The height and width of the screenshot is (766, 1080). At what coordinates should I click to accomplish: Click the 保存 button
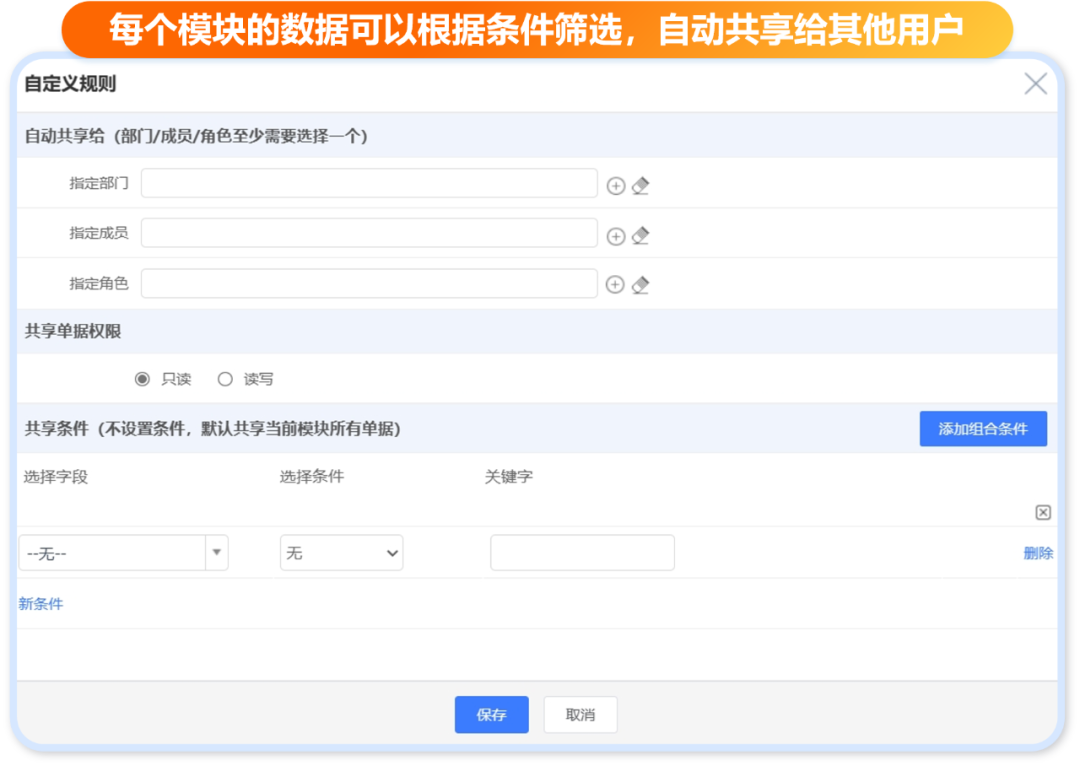pyautogui.click(x=491, y=715)
